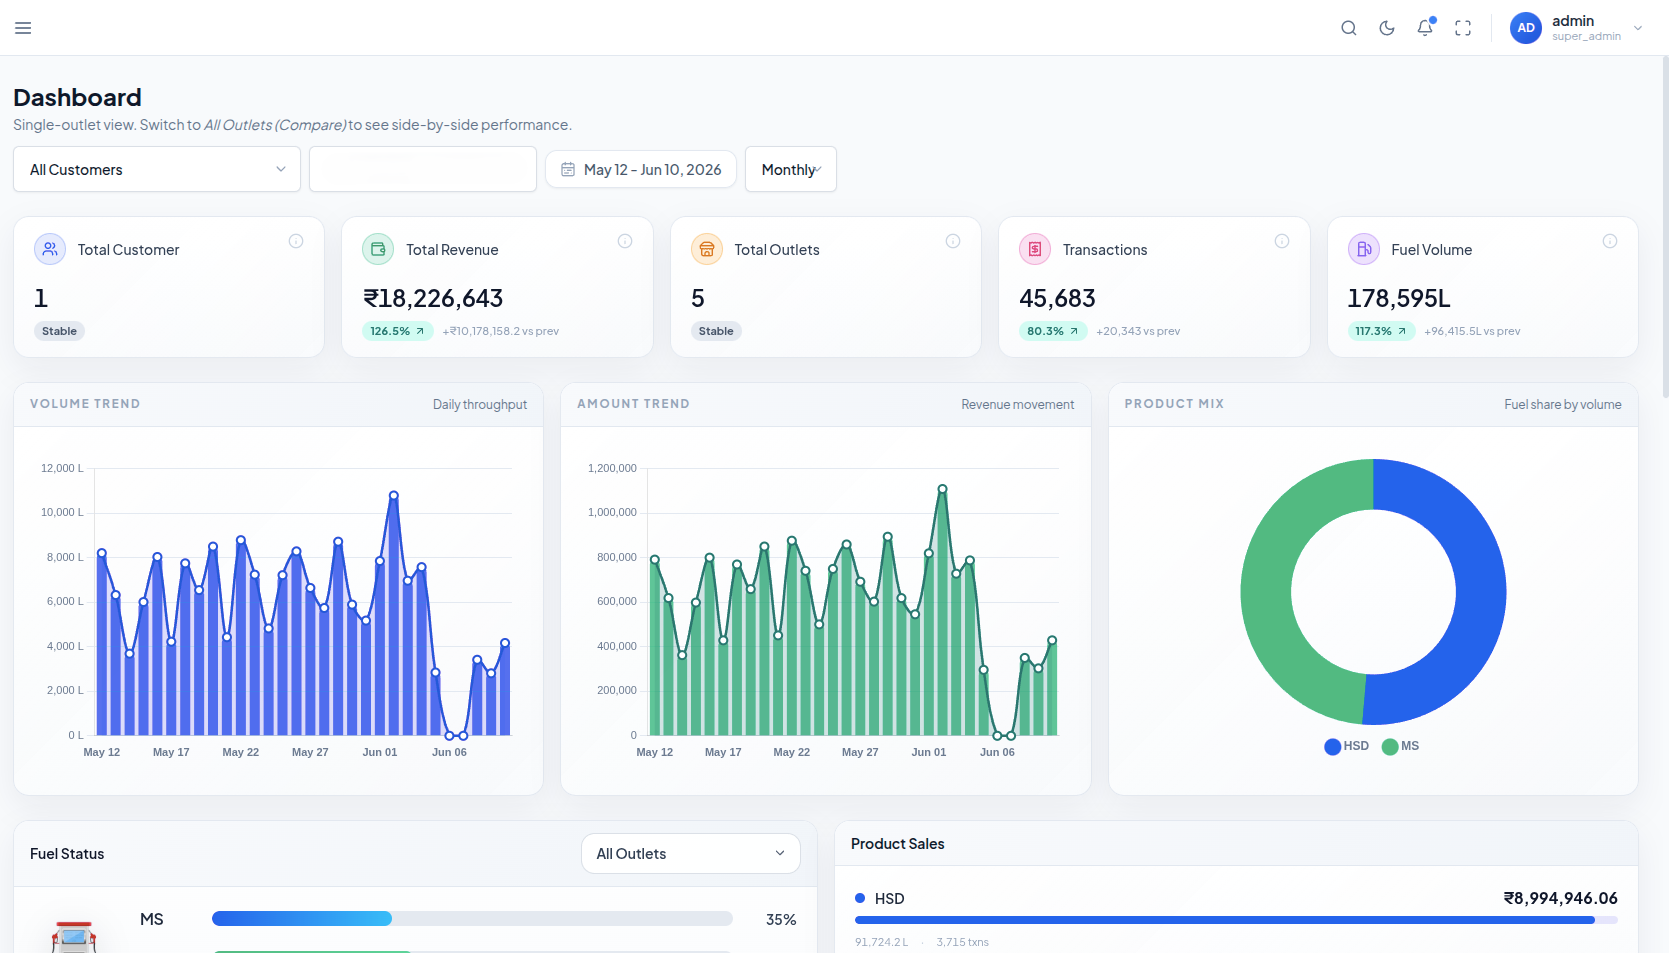Viewport: 1669px width, 953px height.
Task: Click Stable badge under Total Customer
Action: click(59, 331)
